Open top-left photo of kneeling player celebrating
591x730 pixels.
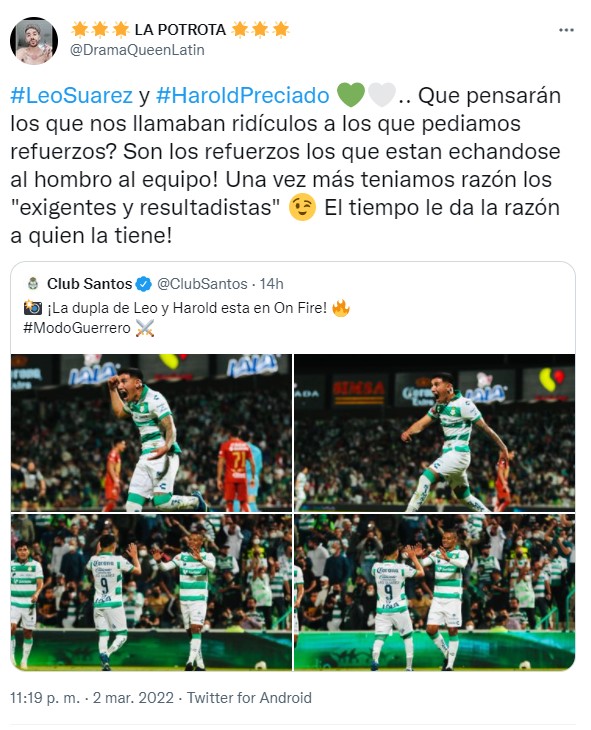(x=151, y=433)
